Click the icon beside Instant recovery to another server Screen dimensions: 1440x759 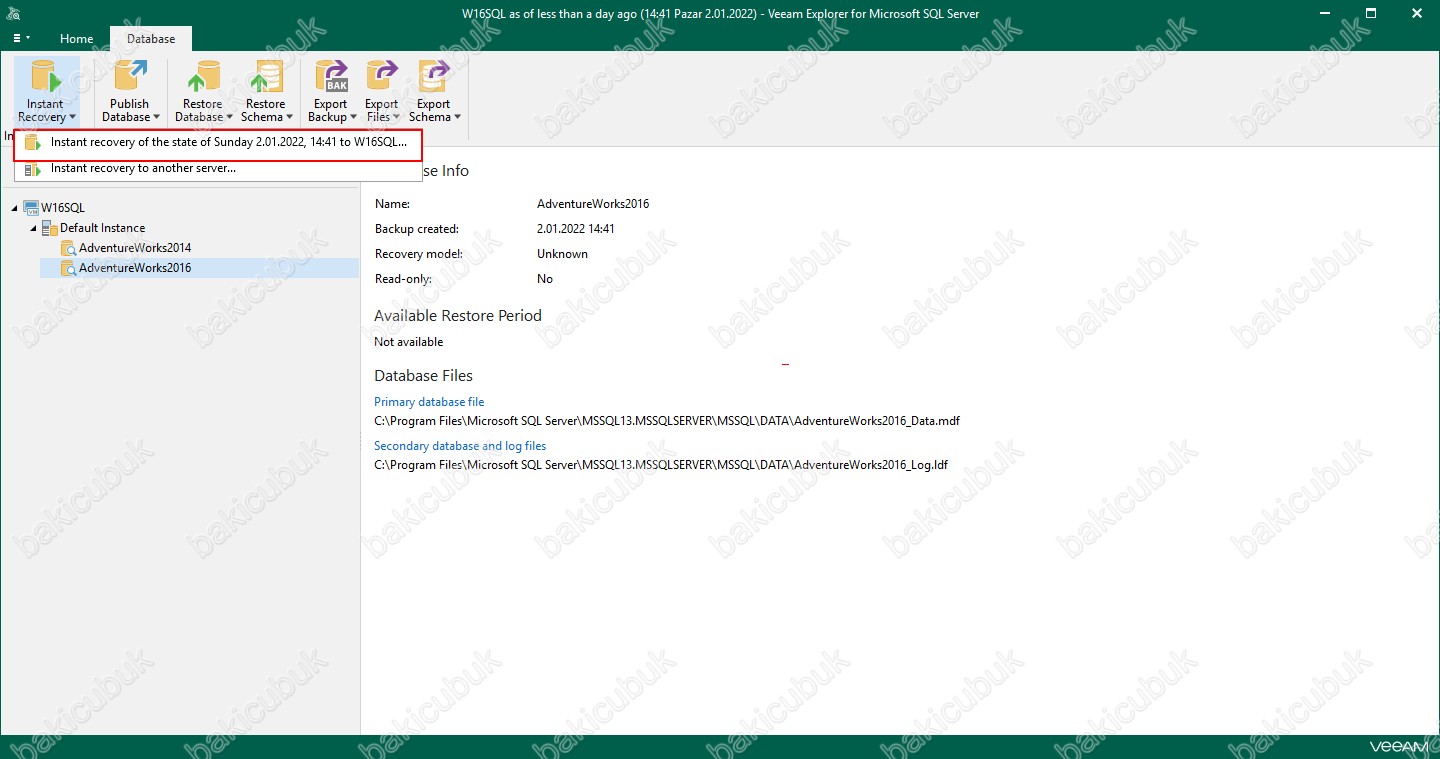click(33, 169)
